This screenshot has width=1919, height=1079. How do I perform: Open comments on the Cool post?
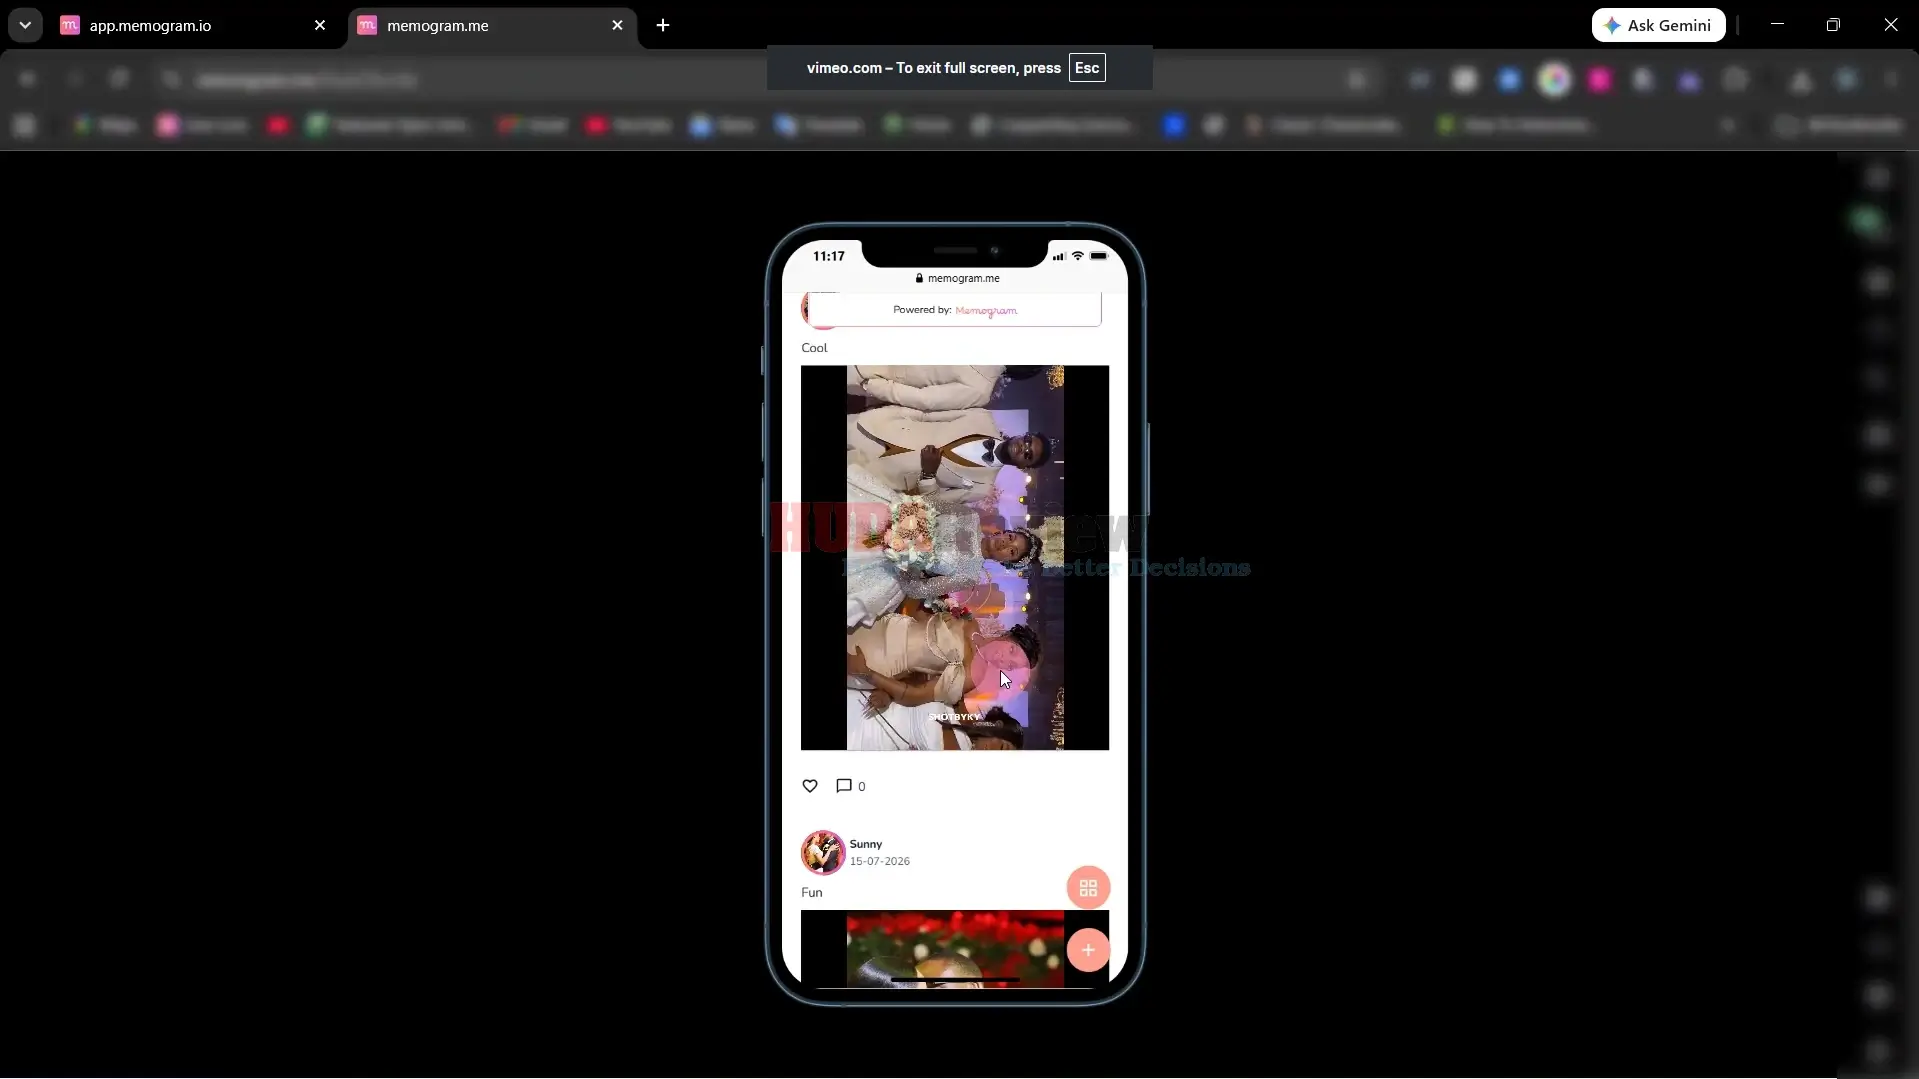point(844,786)
